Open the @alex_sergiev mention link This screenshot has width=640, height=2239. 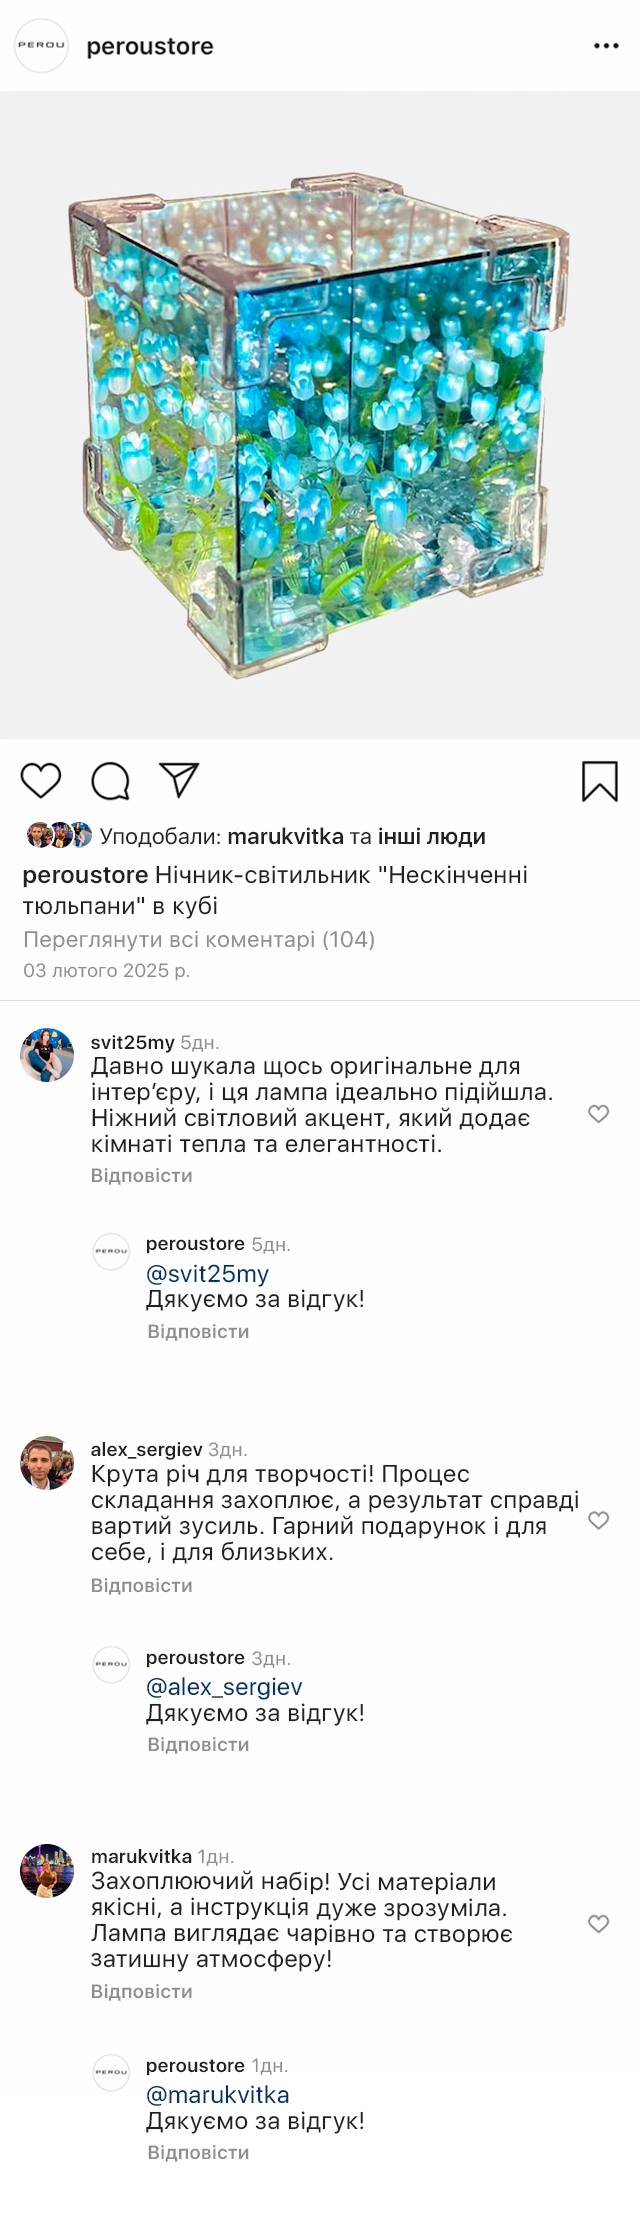(x=224, y=1686)
